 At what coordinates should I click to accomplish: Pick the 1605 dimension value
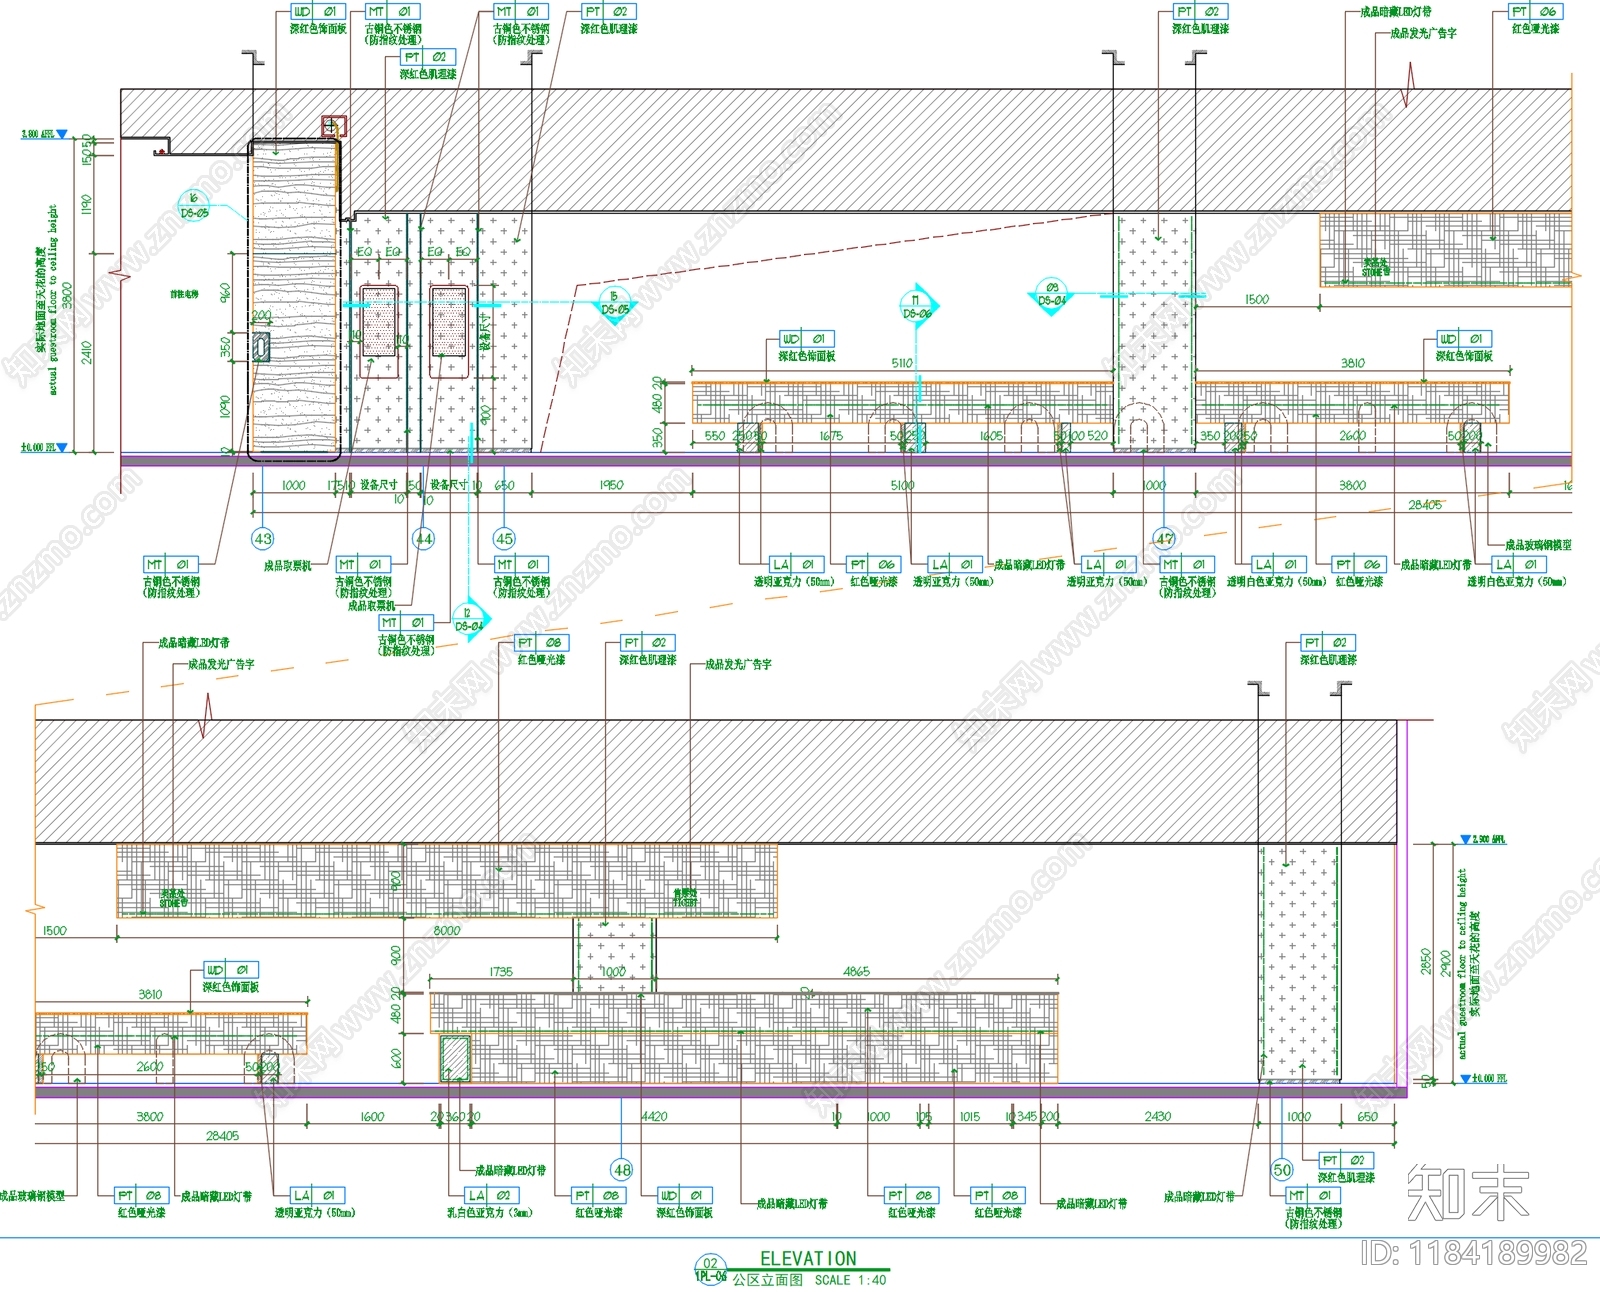tap(991, 436)
